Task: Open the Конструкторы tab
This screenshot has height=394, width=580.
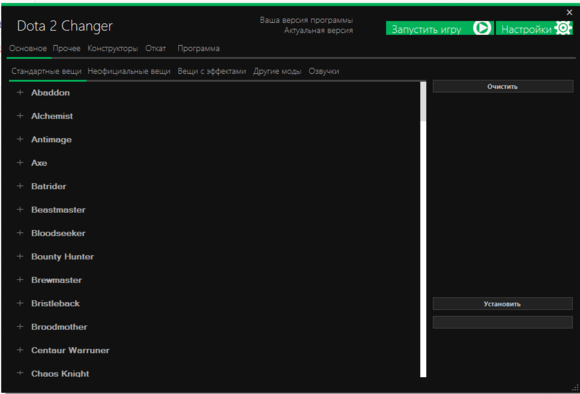Action: point(112,48)
